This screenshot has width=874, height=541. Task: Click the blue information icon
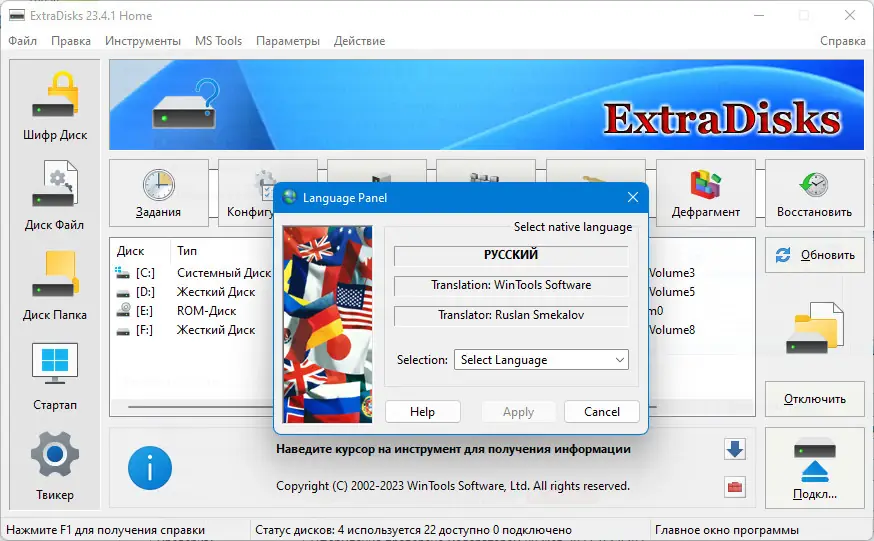(150, 468)
